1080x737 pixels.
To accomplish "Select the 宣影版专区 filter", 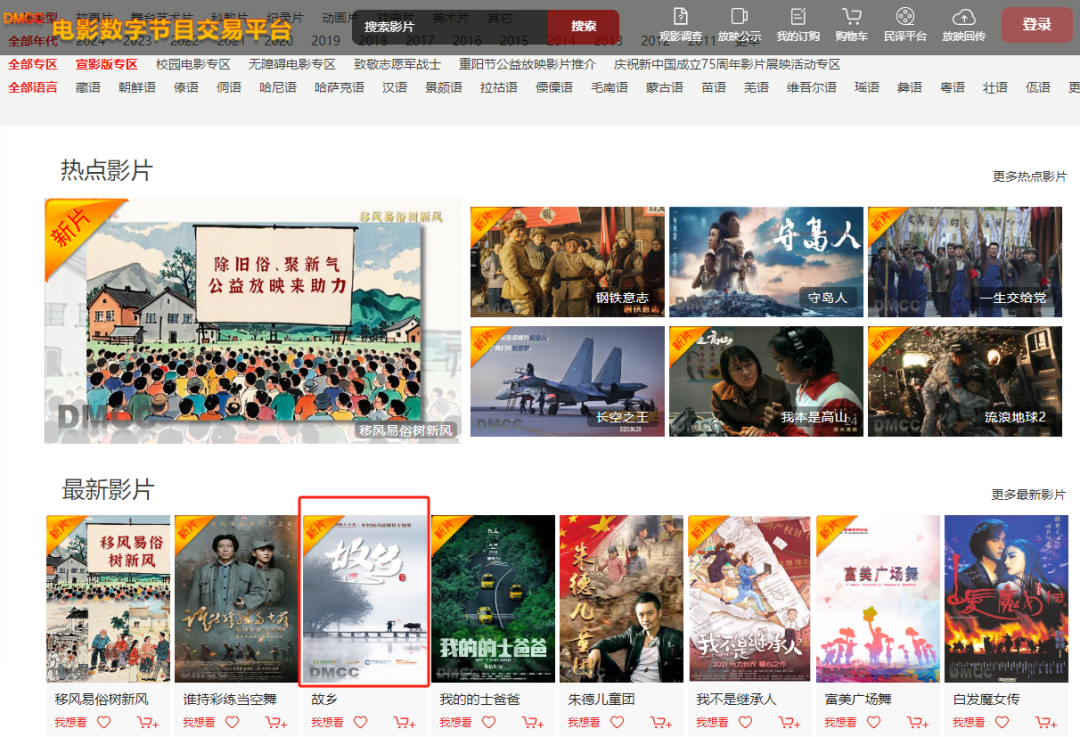I will point(106,65).
